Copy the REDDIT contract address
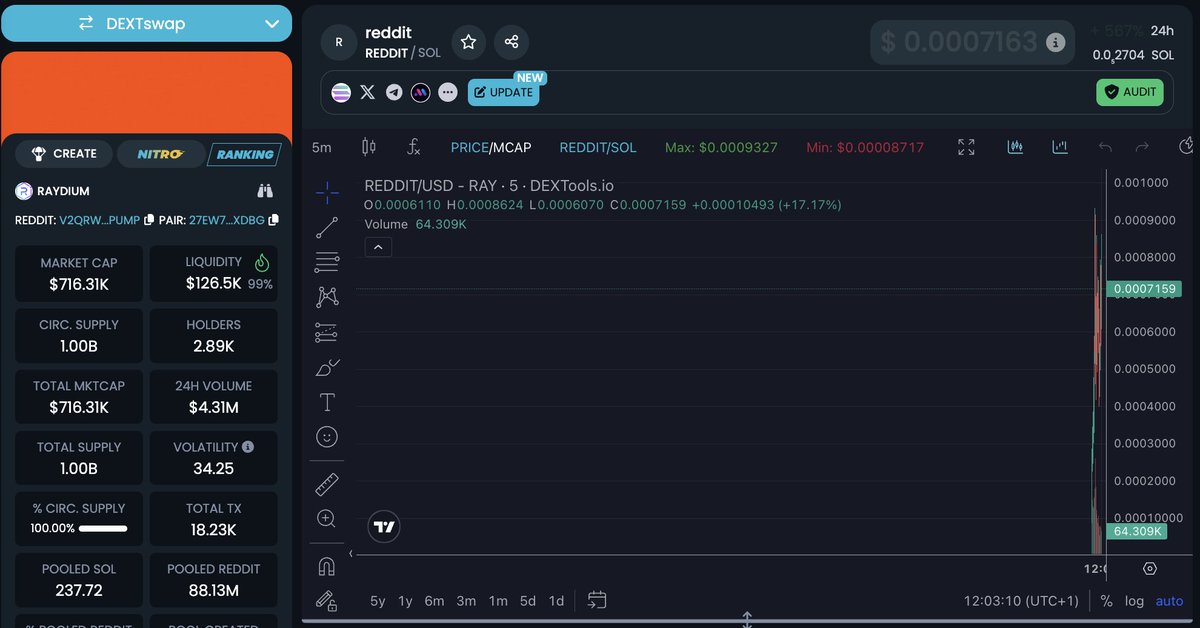 pos(149,219)
